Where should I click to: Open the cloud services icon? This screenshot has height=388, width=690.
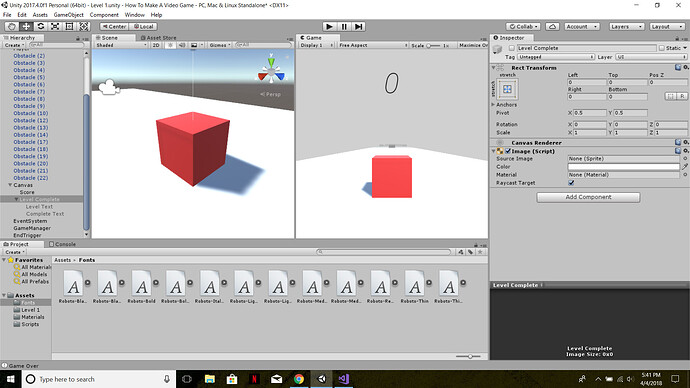(x=552, y=26)
